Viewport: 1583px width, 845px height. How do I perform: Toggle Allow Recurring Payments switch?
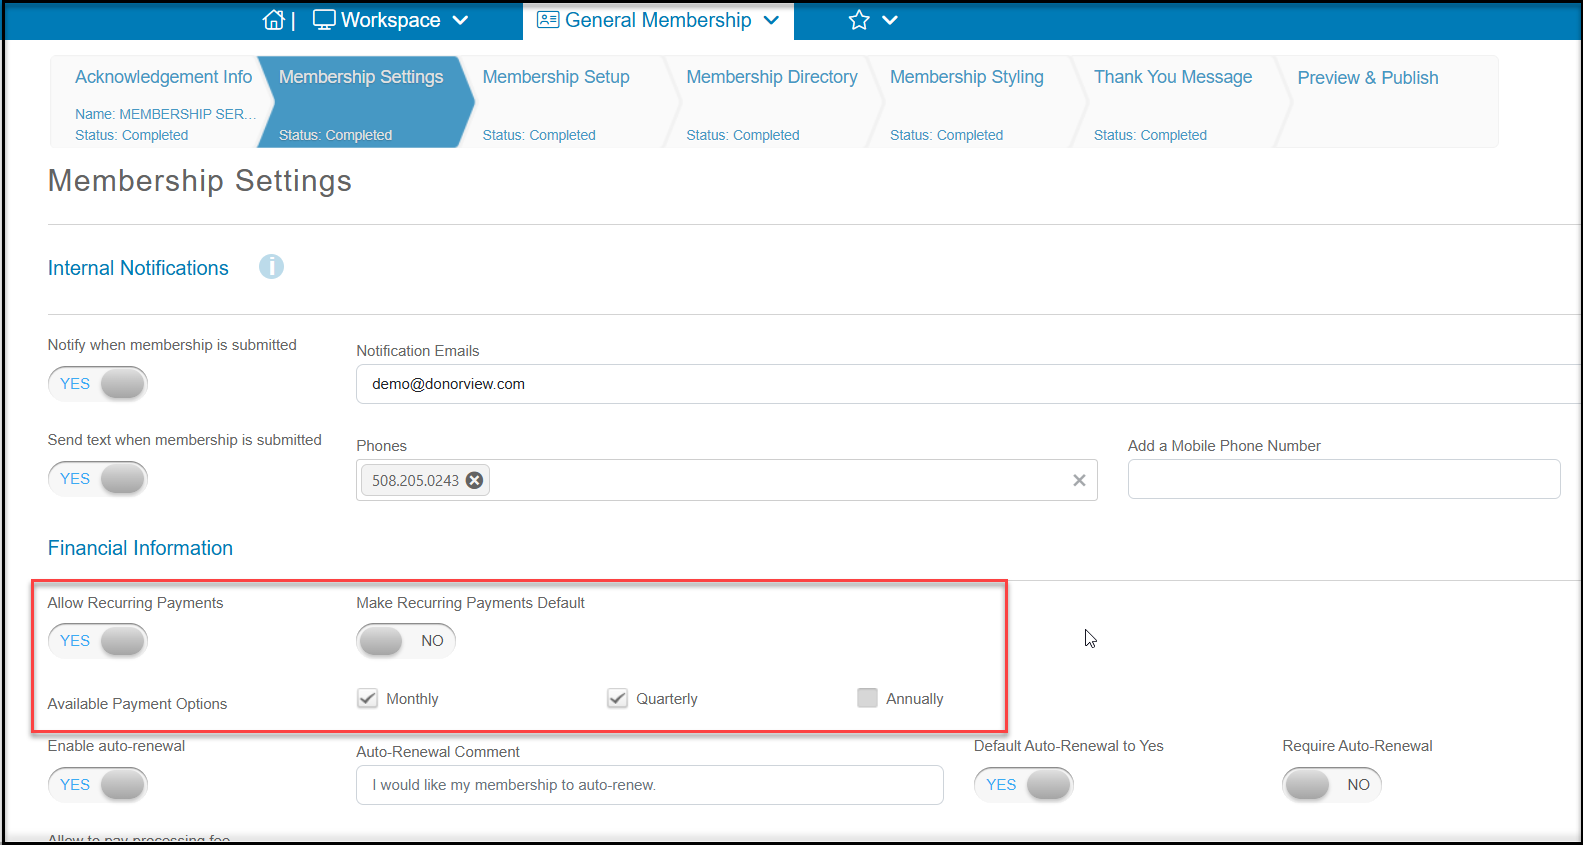click(x=98, y=640)
